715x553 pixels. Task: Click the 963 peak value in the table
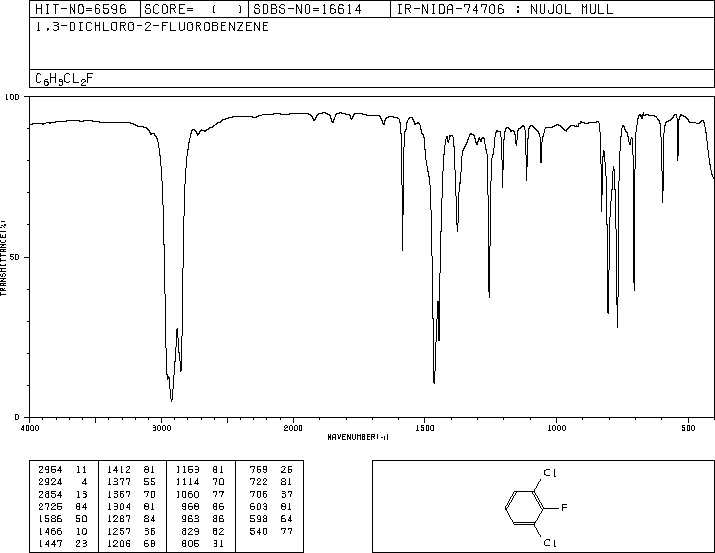coord(191,519)
